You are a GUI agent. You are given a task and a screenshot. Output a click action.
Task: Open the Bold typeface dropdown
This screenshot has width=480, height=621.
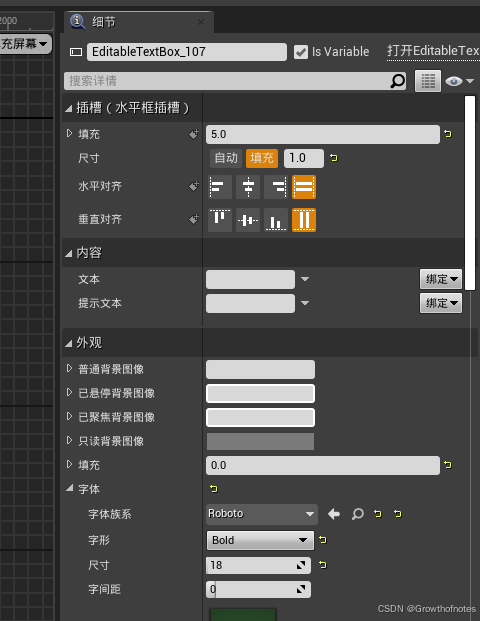point(260,540)
